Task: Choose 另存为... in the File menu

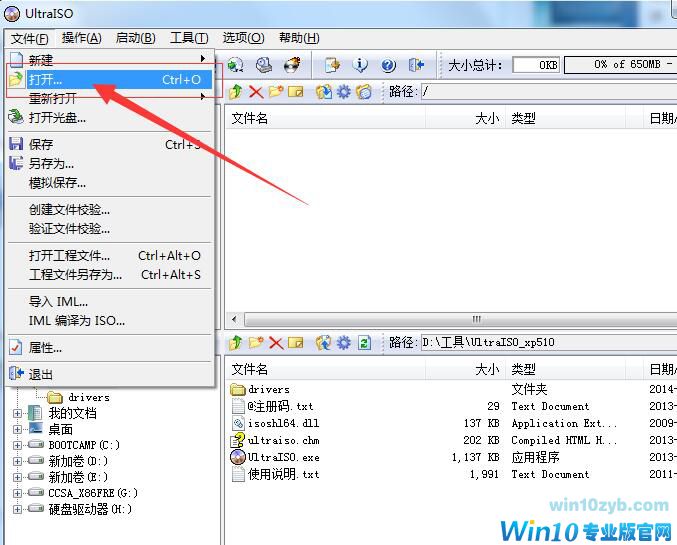Action: click(x=51, y=163)
